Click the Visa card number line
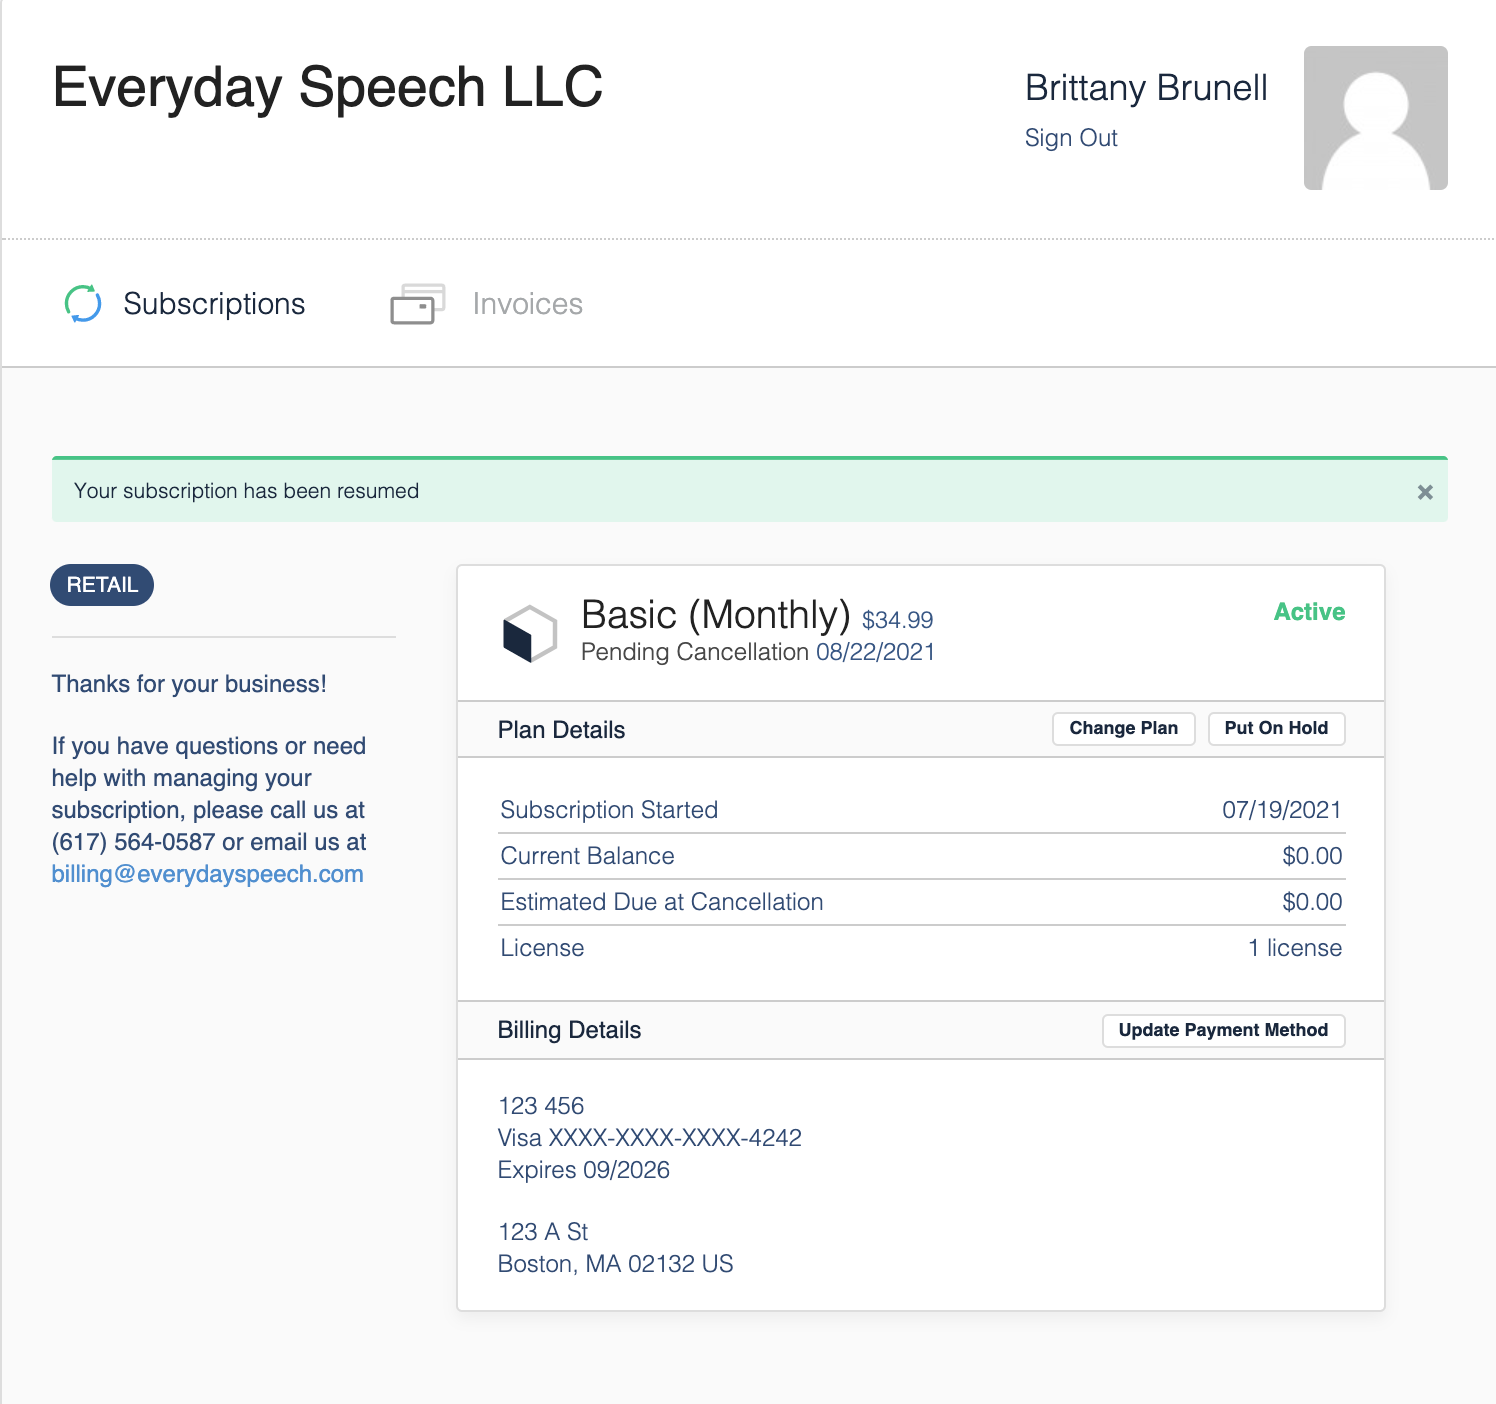Viewport: 1496px width, 1404px height. tap(650, 1138)
